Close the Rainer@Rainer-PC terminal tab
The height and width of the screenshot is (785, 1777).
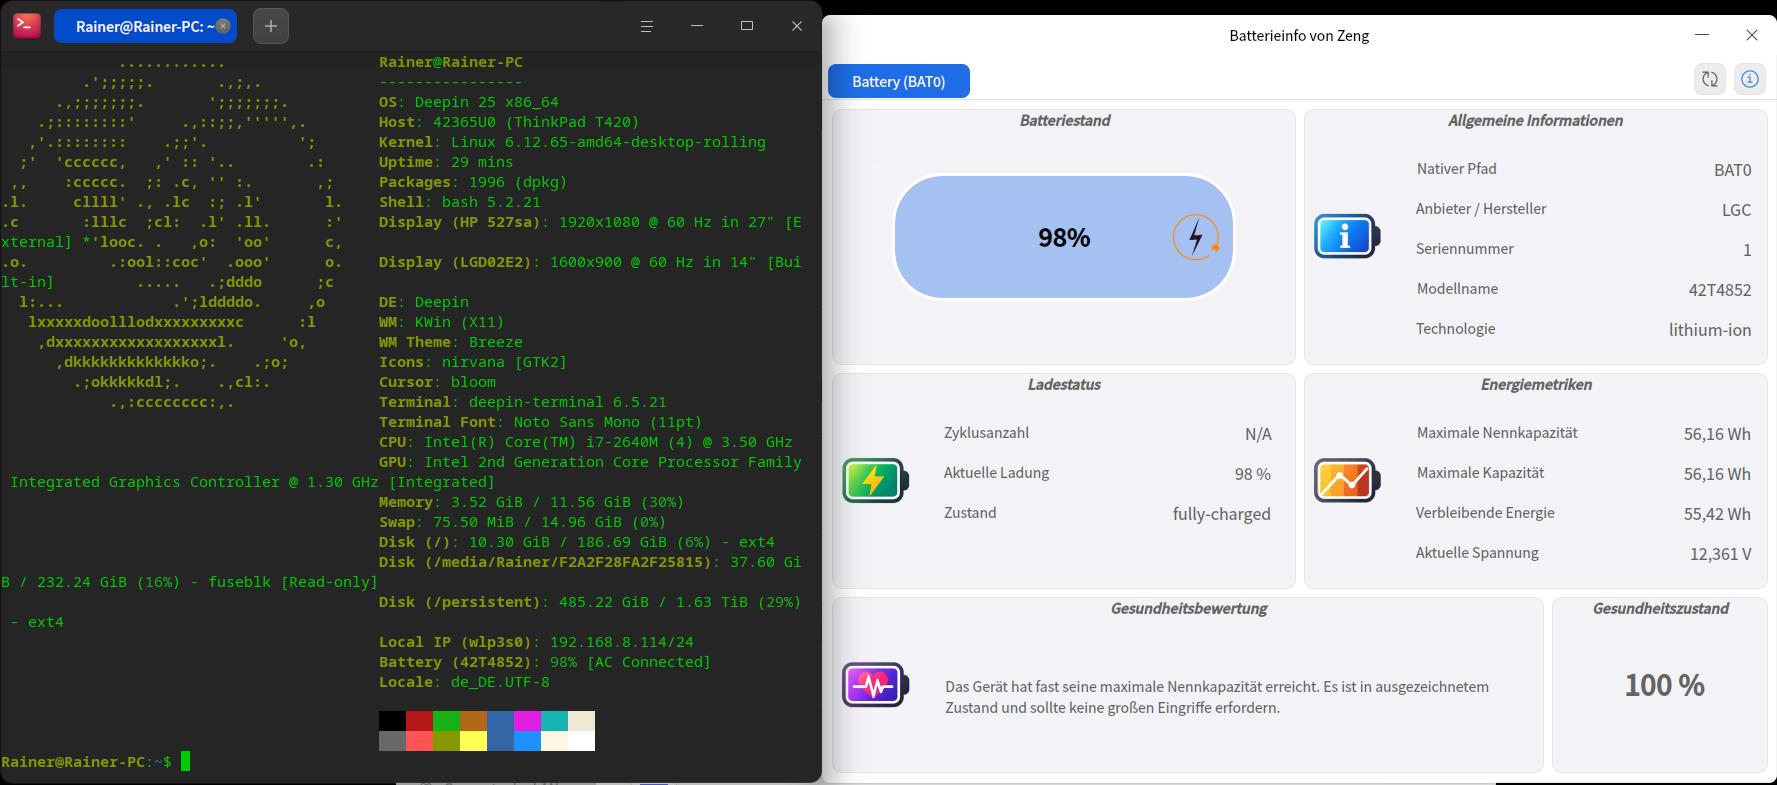click(x=223, y=26)
